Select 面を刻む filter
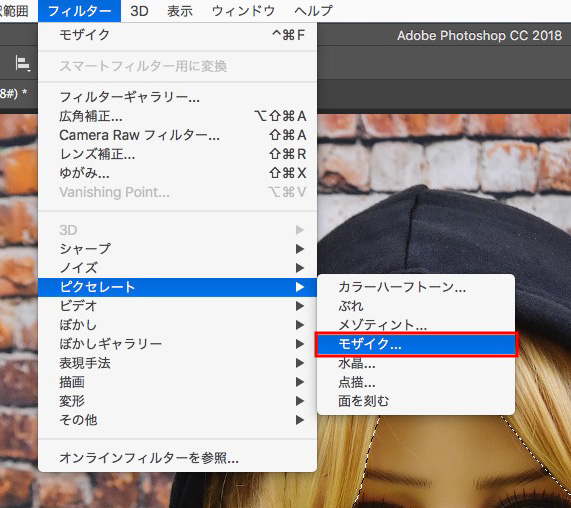Image resolution: width=571 pixels, height=508 pixels. [x=416, y=401]
